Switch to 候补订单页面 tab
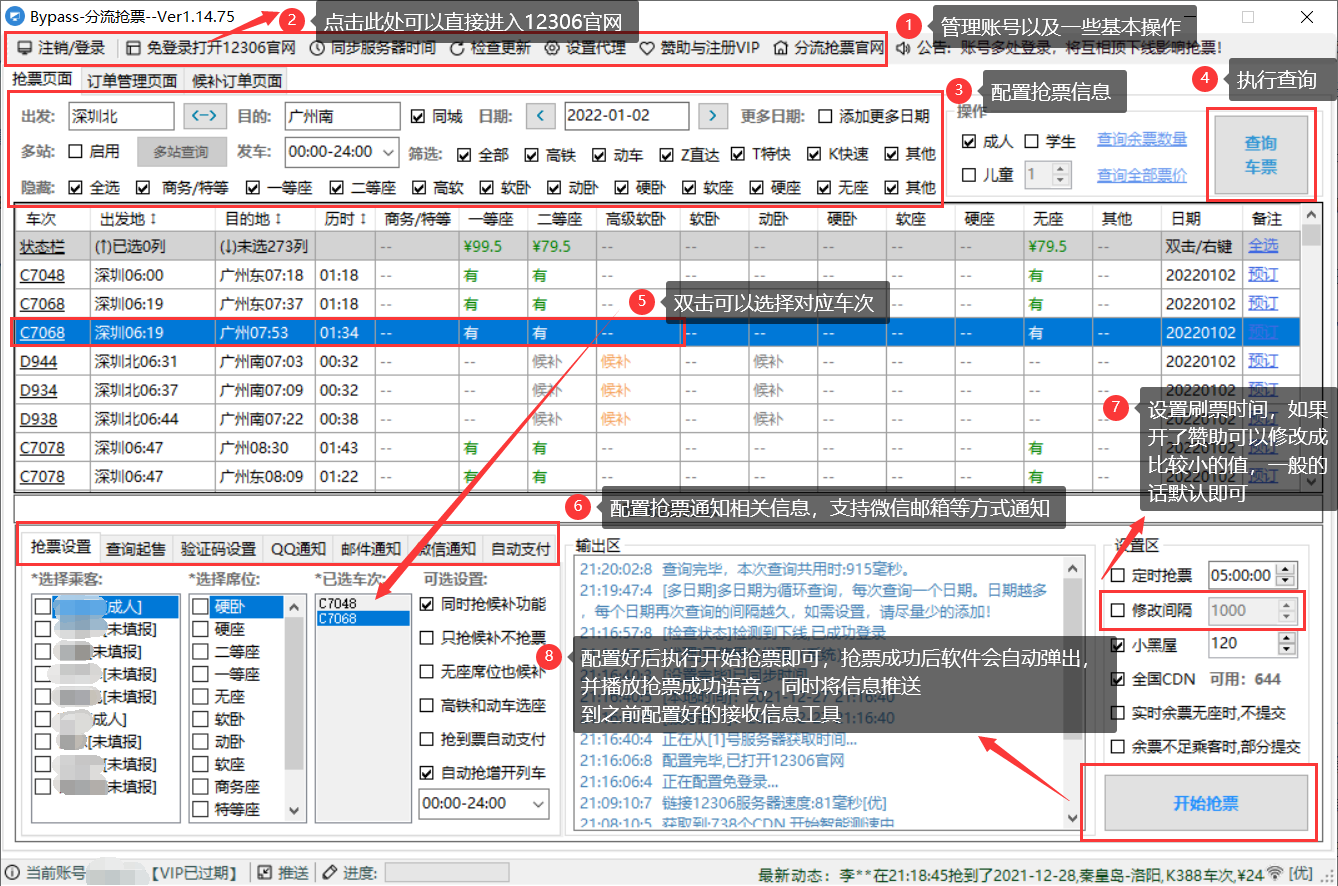This screenshot has height=886, width=1338. pyautogui.click(x=236, y=81)
